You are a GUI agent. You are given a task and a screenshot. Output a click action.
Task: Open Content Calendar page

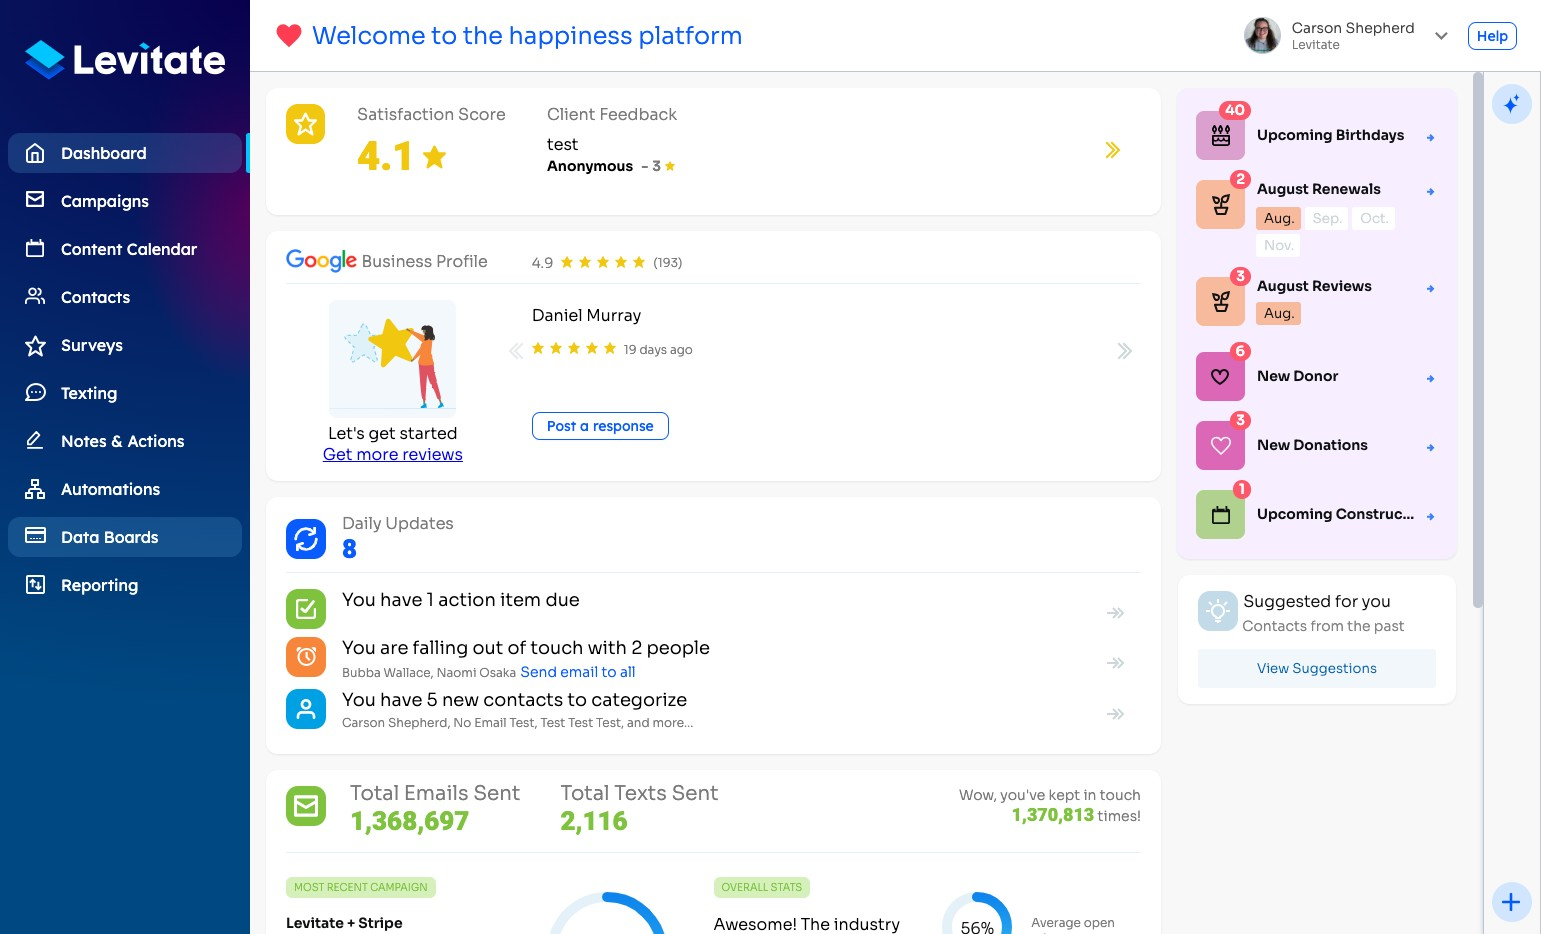pos(125,249)
